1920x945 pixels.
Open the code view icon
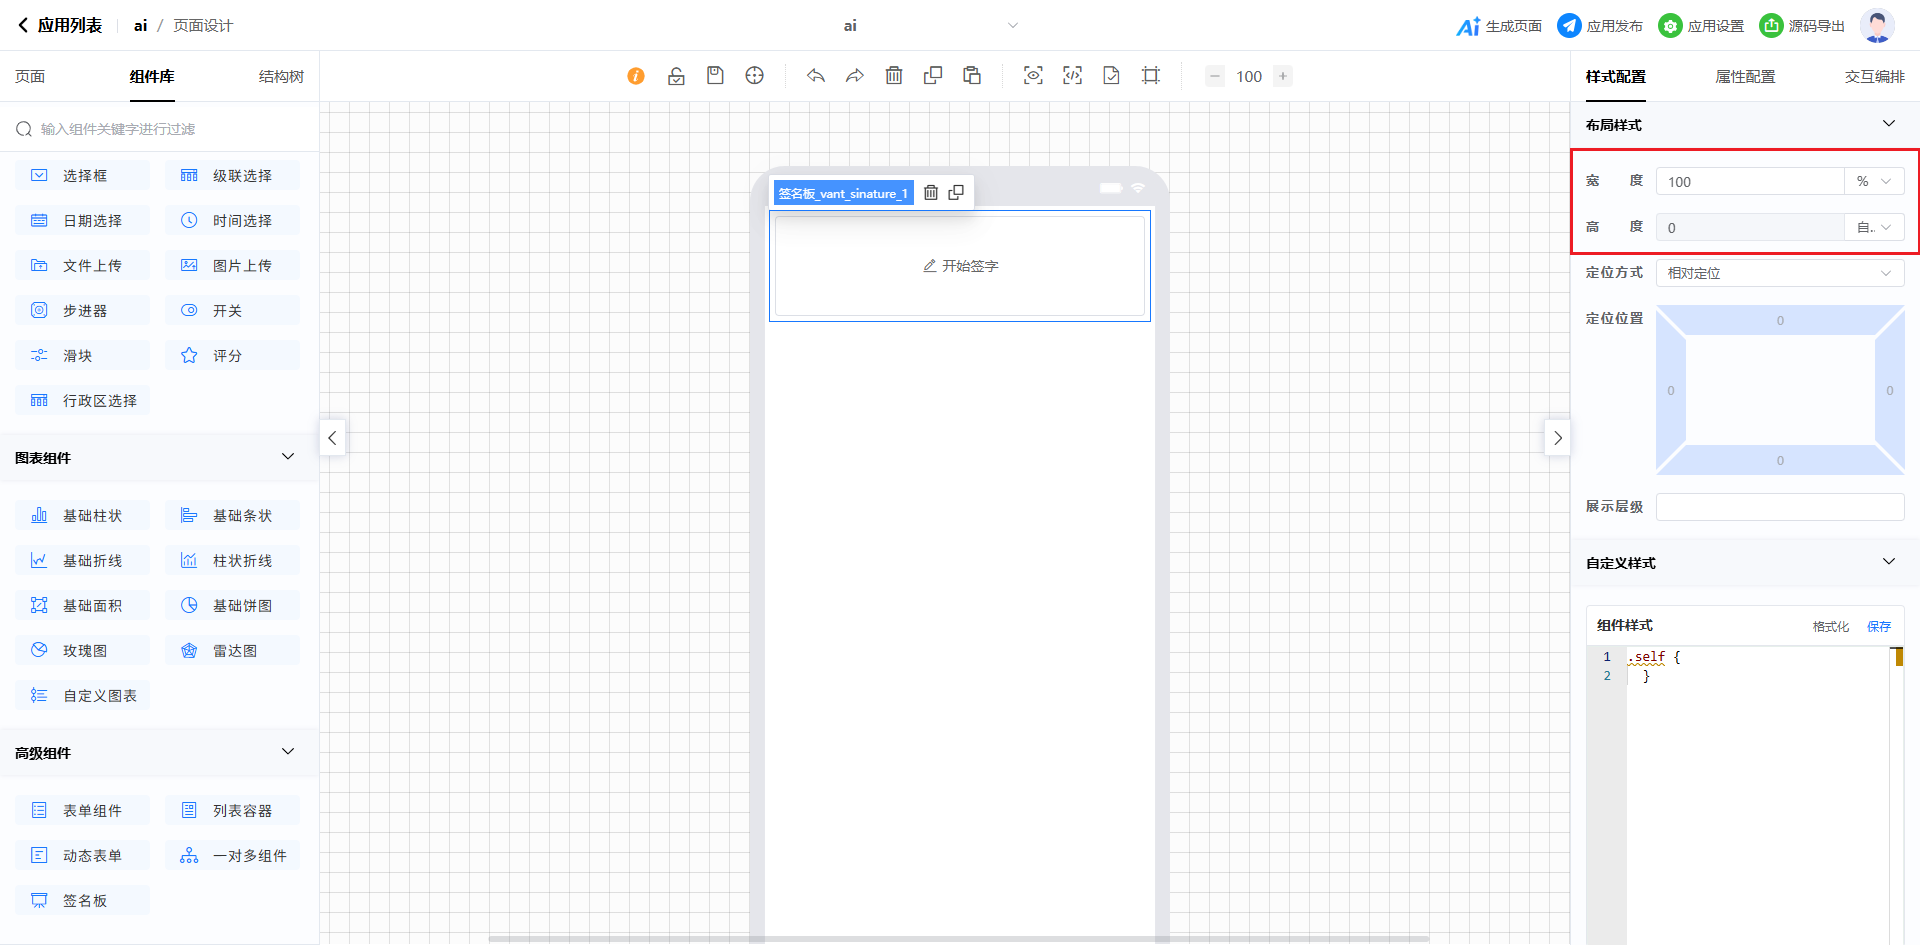(x=1072, y=76)
